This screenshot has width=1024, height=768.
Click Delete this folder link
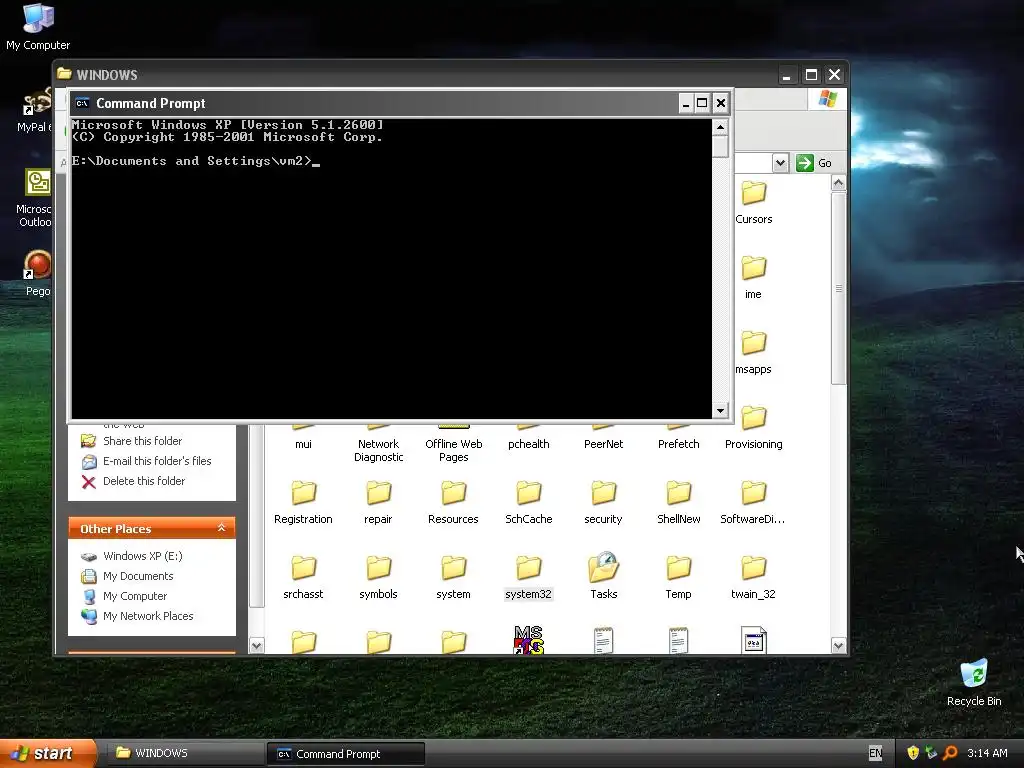pos(144,481)
